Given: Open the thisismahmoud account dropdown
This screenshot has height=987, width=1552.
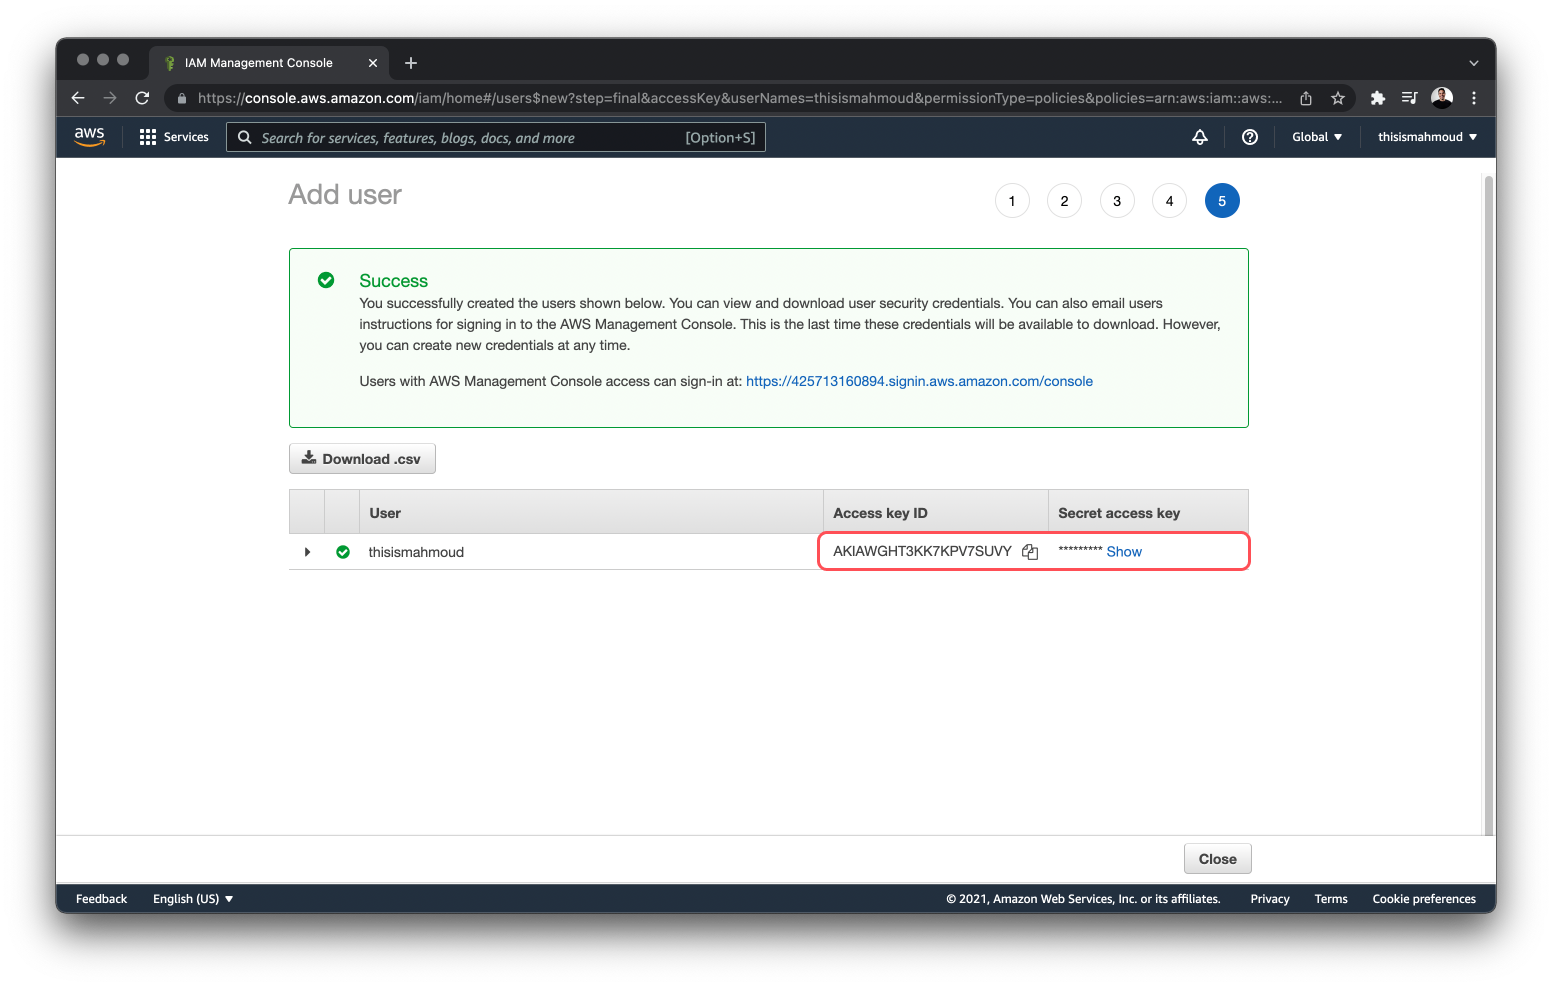Looking at the screenshot, I should 1426,137.
